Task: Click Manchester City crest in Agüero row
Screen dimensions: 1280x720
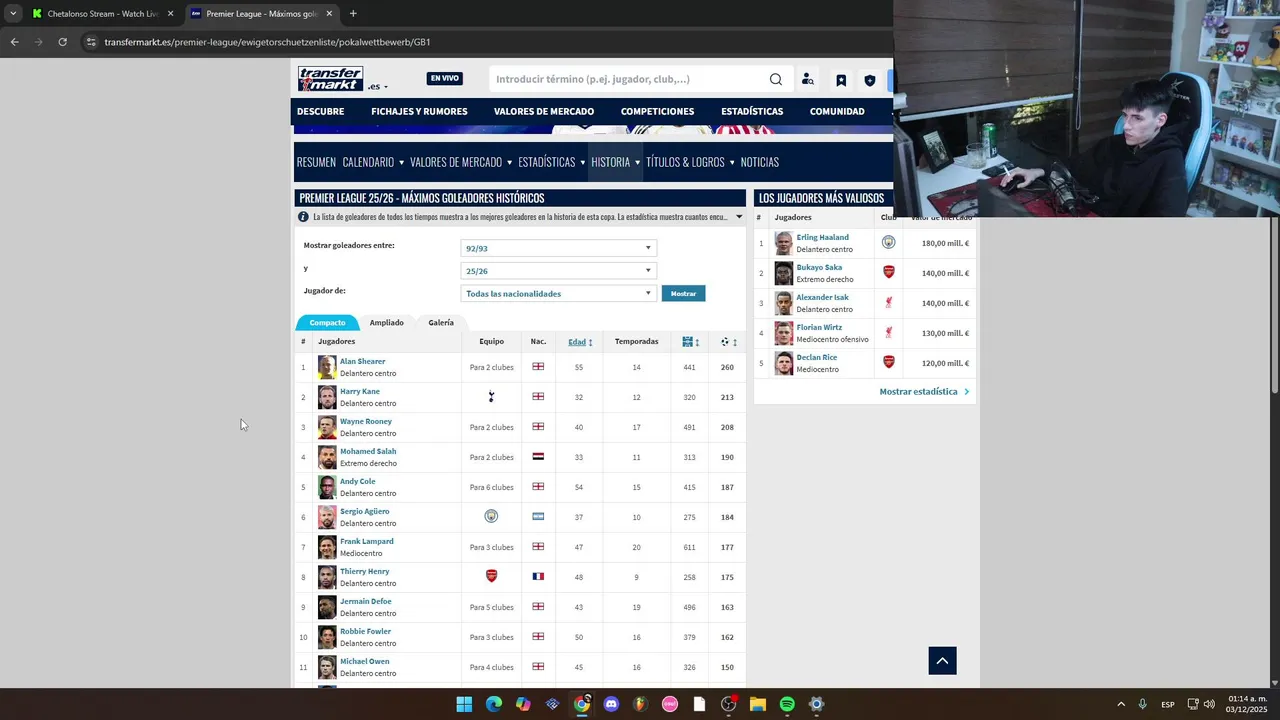Action: [491, 516]
